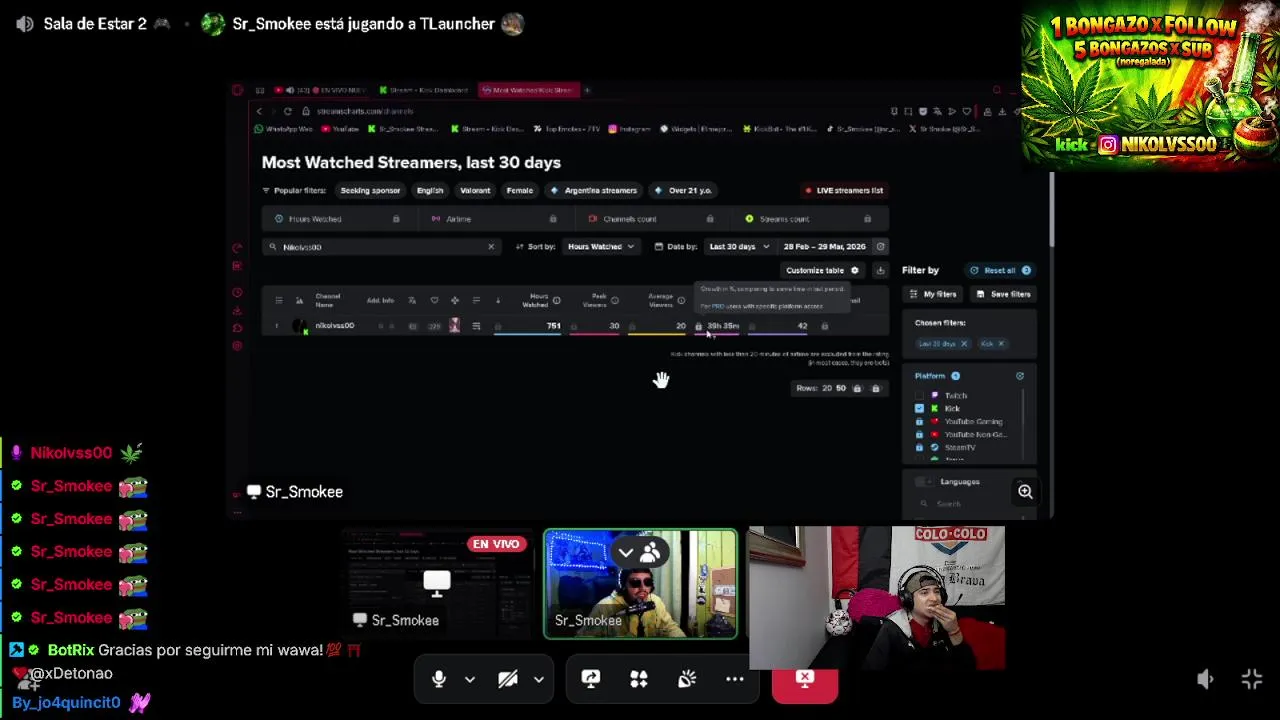Select the Seeking sponsor filter
The height and width of the screenshot is (720, 1280).
click(370, 190)
